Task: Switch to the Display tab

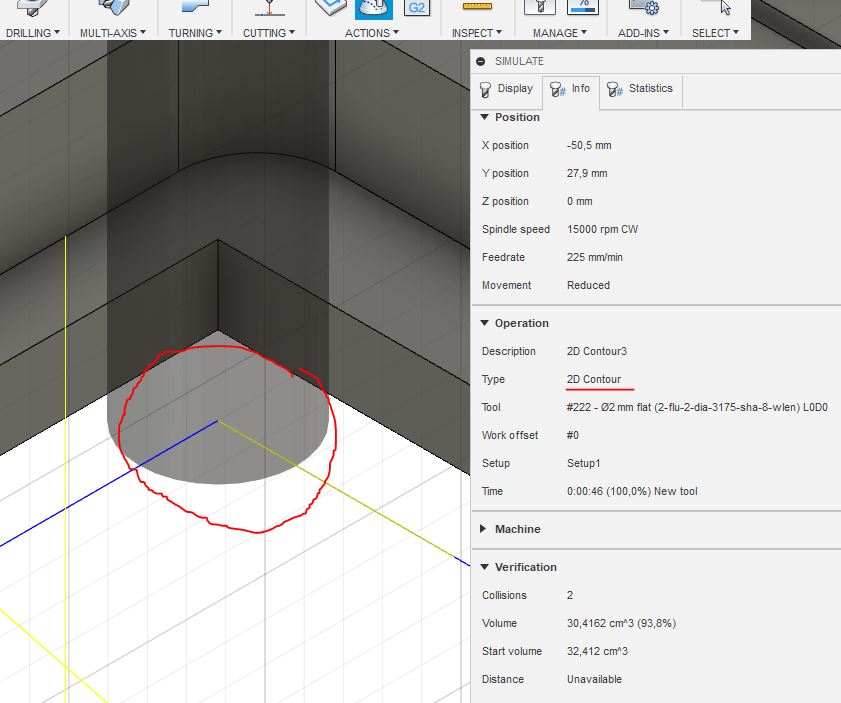Action: click(x=507, y=89)
